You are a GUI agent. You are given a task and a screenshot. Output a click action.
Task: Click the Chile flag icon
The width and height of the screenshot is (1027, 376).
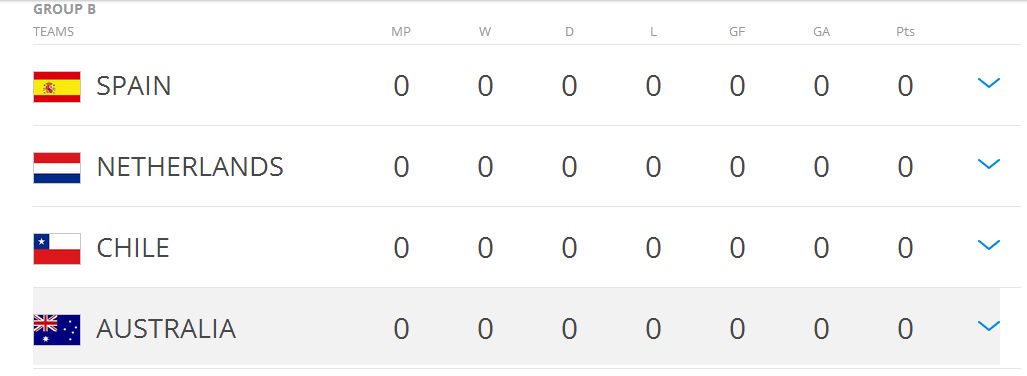pos(57,249)
